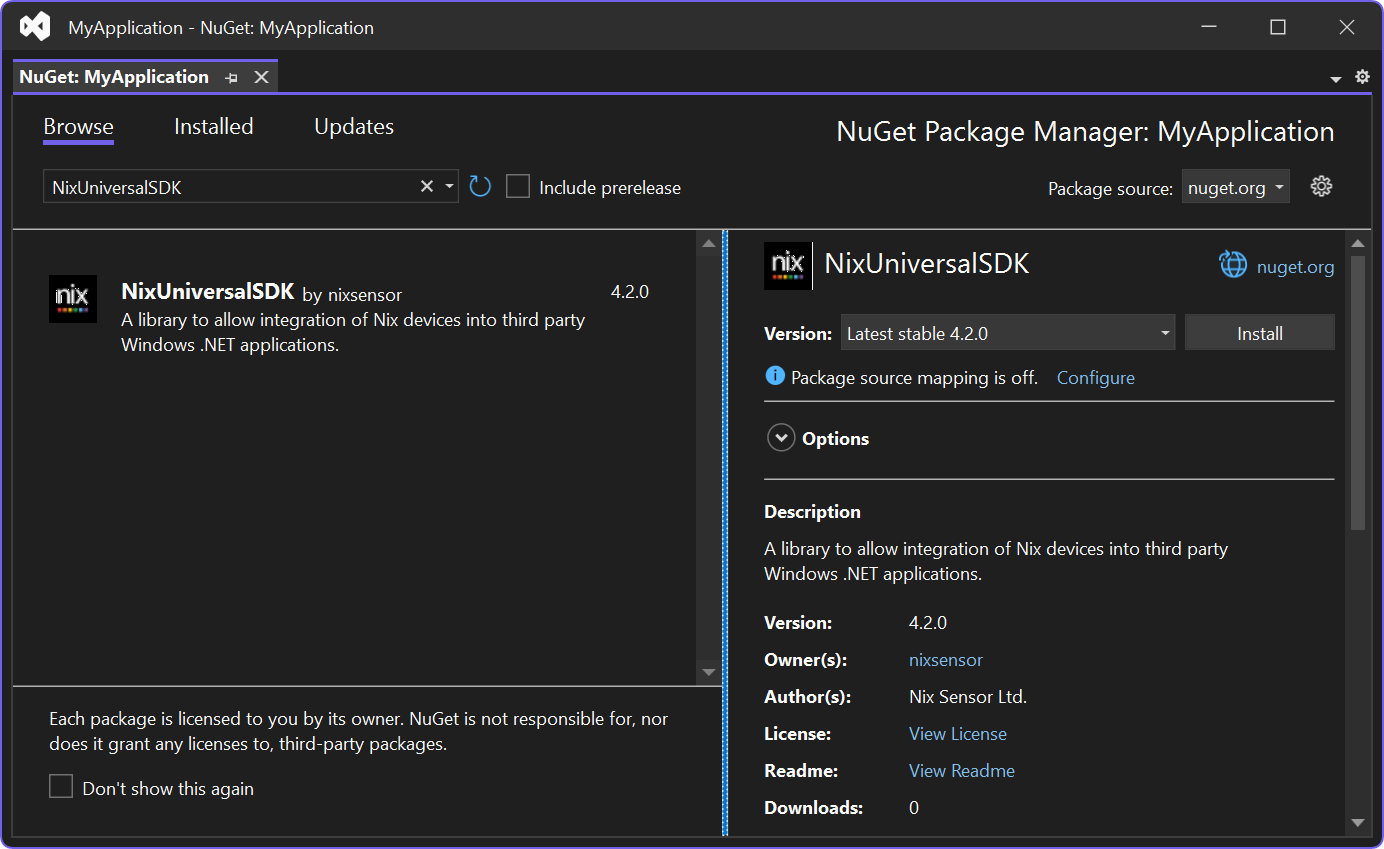This screenshot has height=849, width=1384.
Task: Check Don't show this again
Action: pyautogui.click(x=61, y=787)
